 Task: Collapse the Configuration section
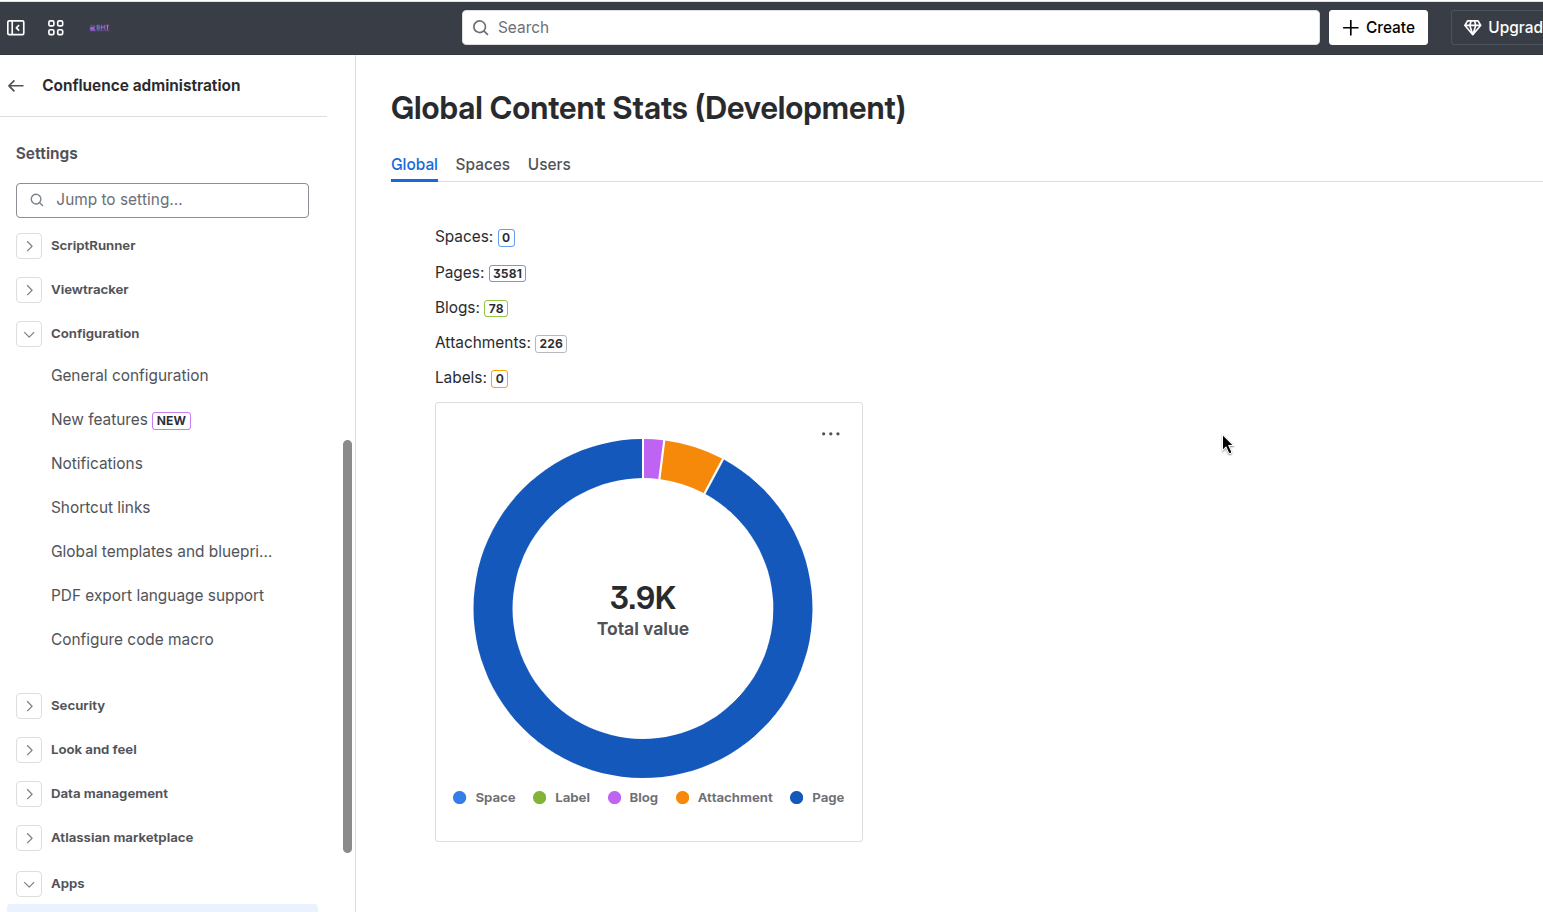tap(29, 334)
